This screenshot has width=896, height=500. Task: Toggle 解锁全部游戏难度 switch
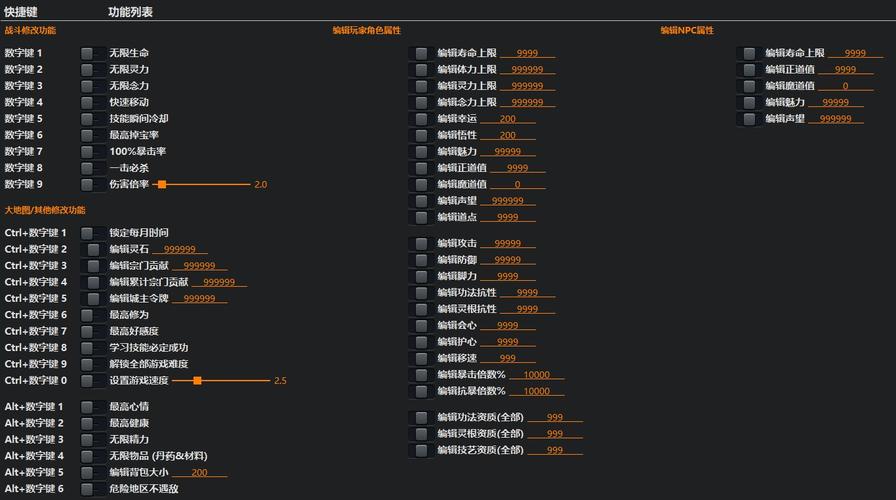(x=93, y=365)
